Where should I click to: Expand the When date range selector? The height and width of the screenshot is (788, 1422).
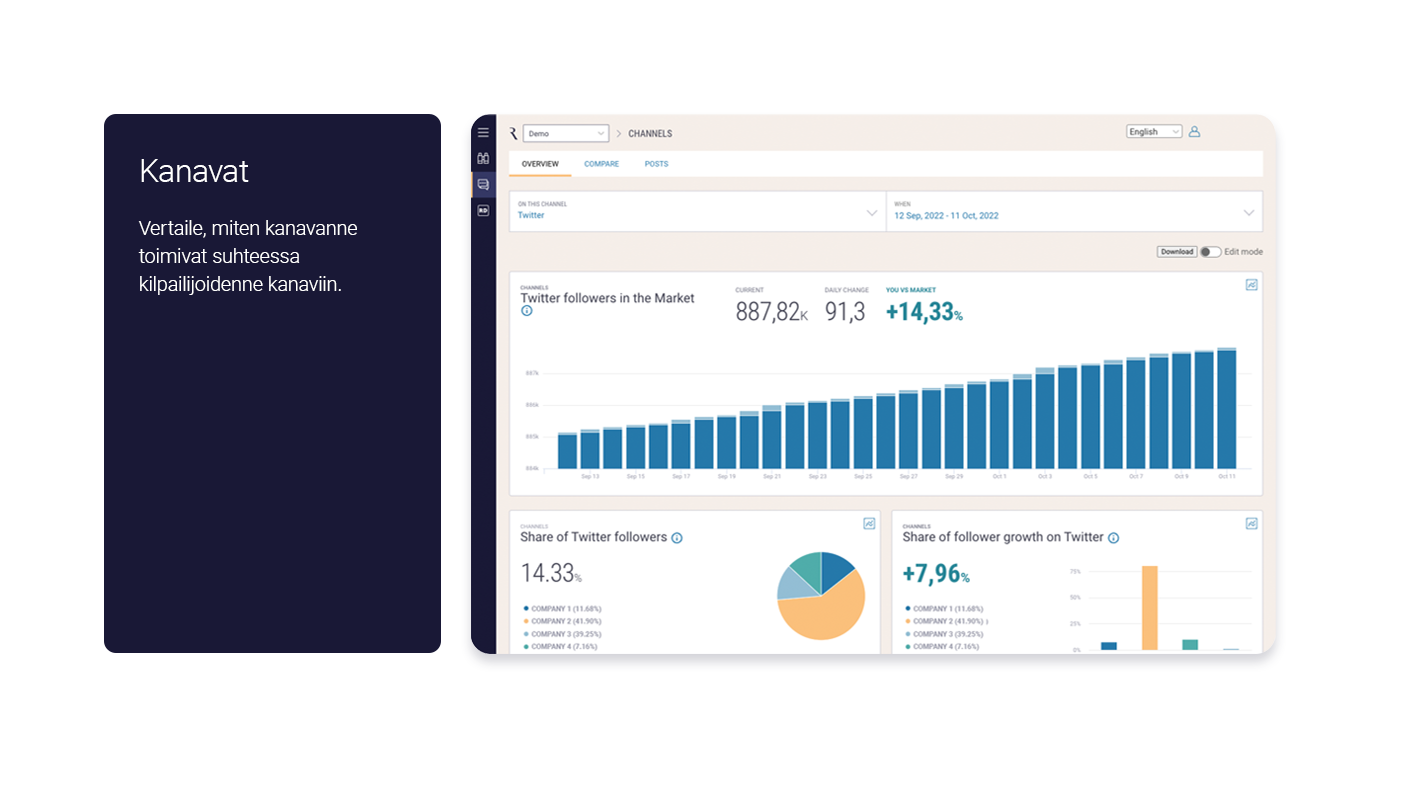(1074, 212)
